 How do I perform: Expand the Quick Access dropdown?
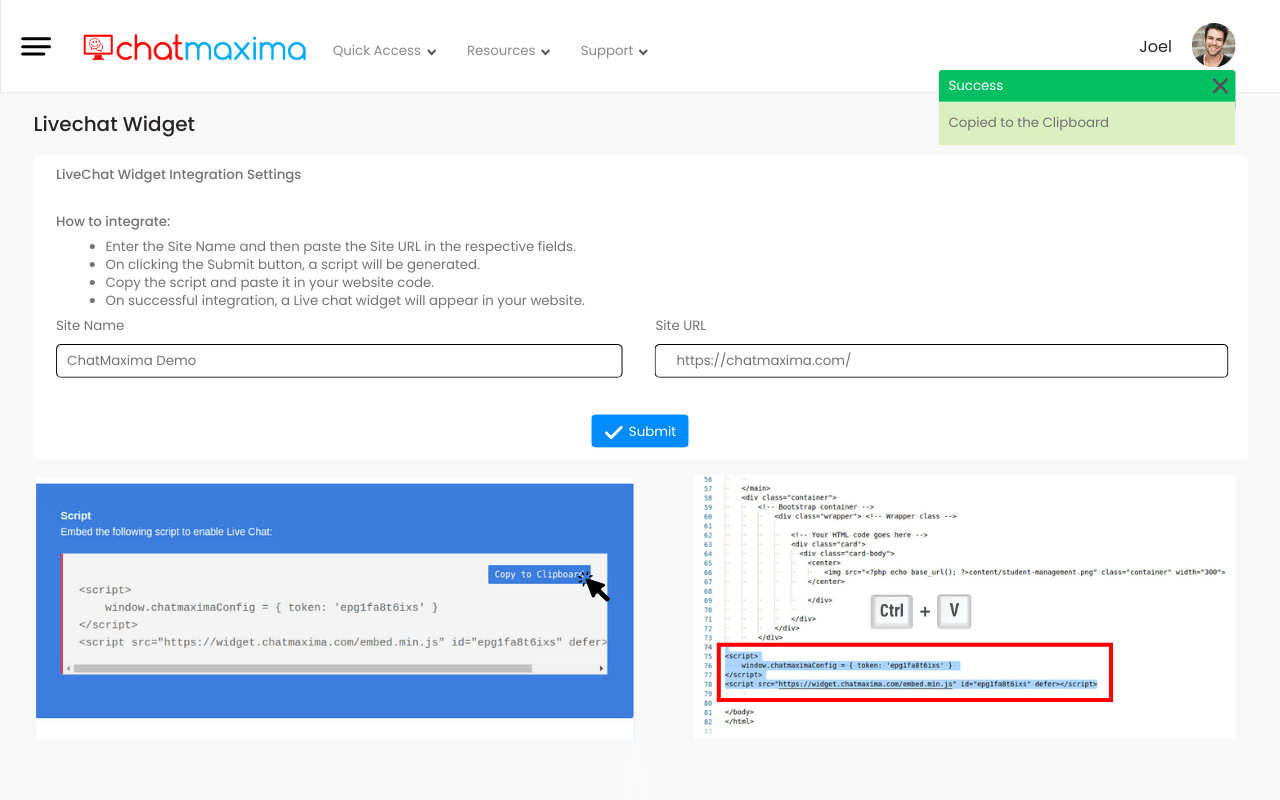[384, 51]
